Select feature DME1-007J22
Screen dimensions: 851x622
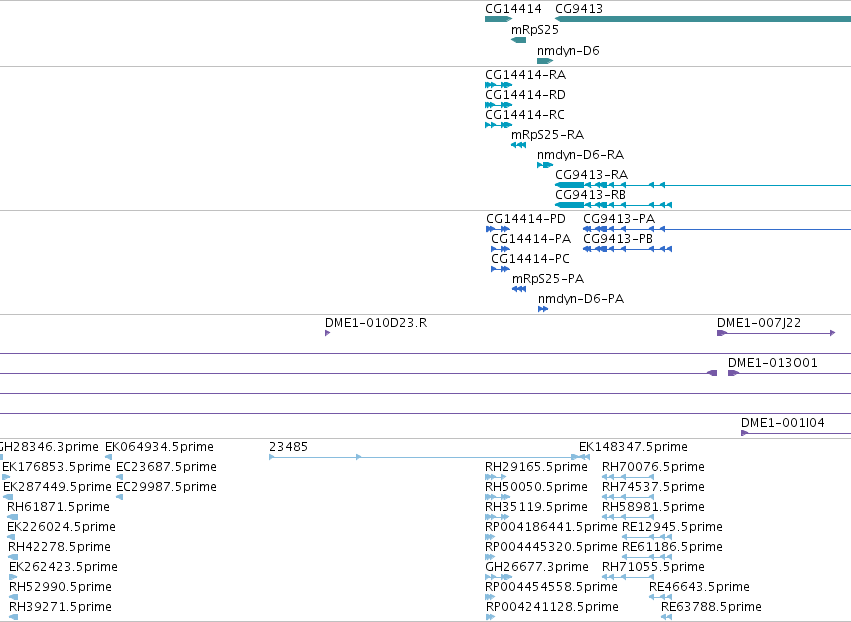pyautogui.click(x=759, y=323)
